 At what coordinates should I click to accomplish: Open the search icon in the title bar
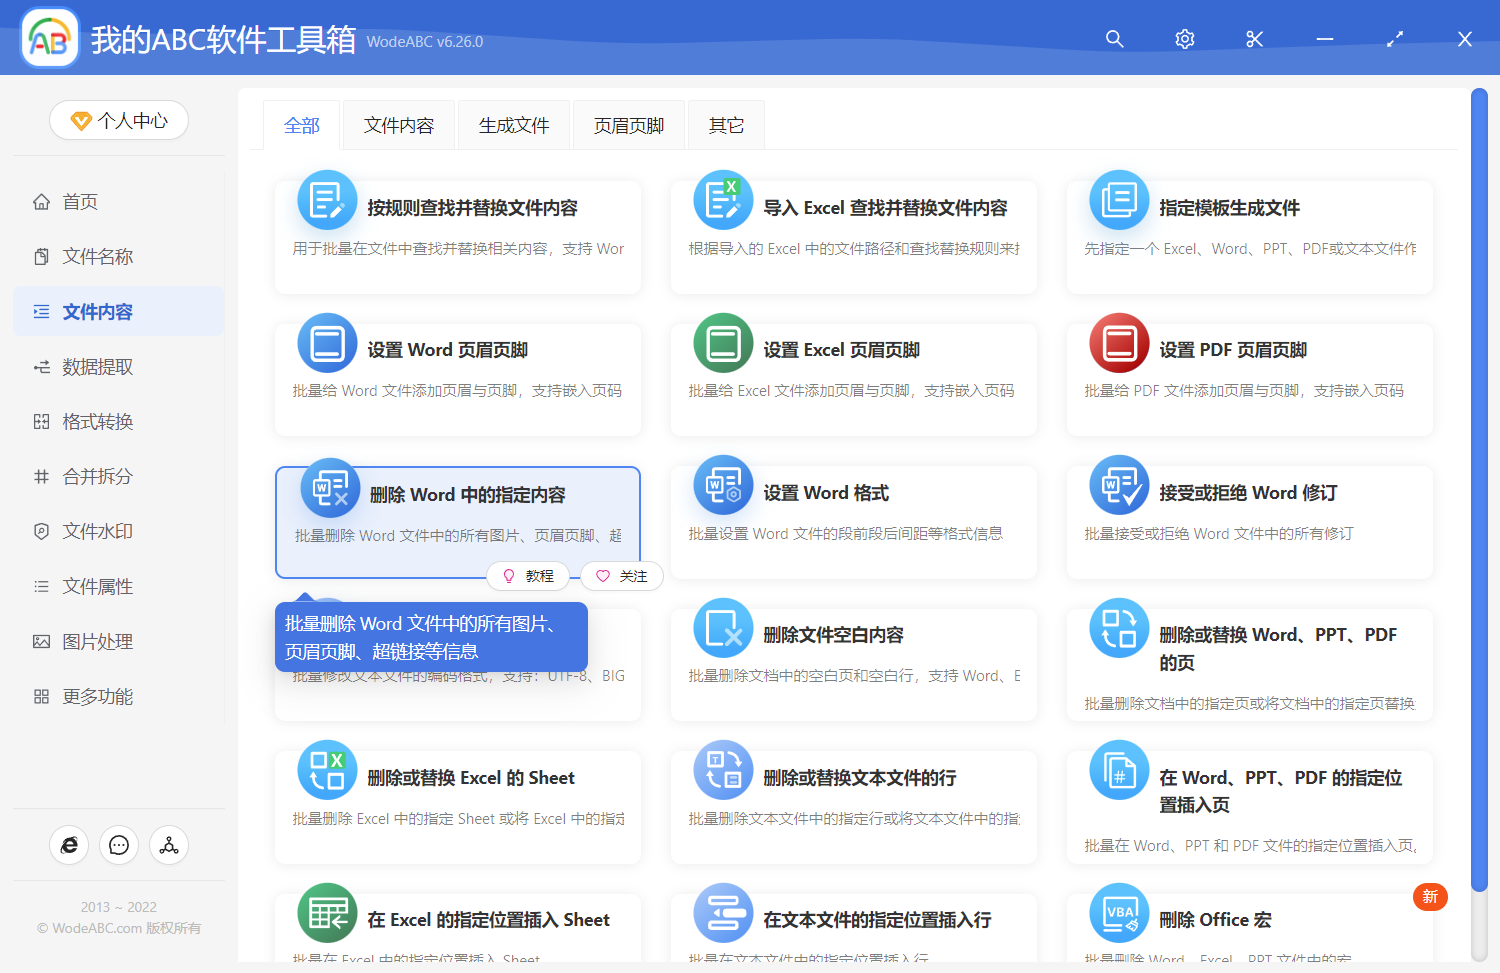(x=1114, y=39)
